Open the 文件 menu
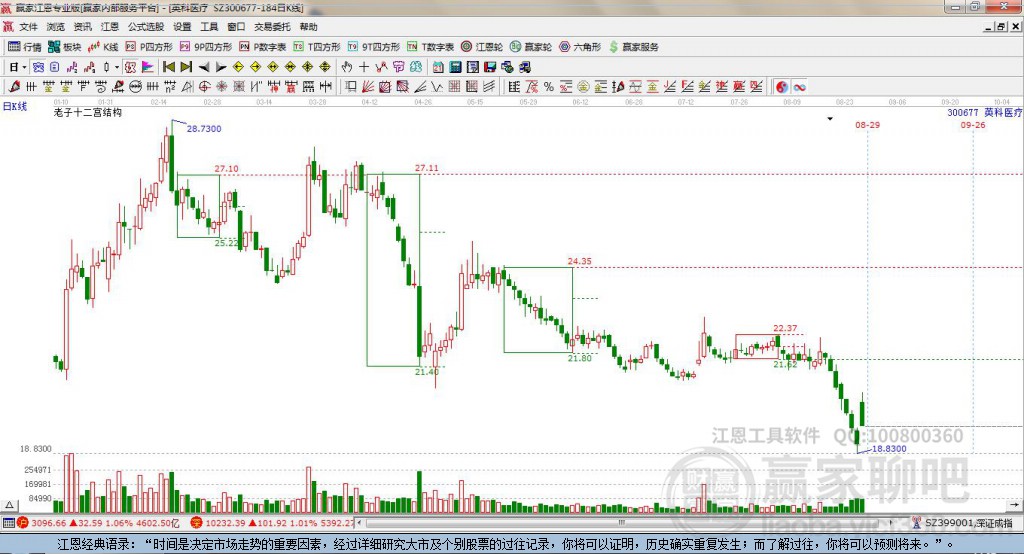The height and width of the screenshot is (554, 1024). pos(28,27)
